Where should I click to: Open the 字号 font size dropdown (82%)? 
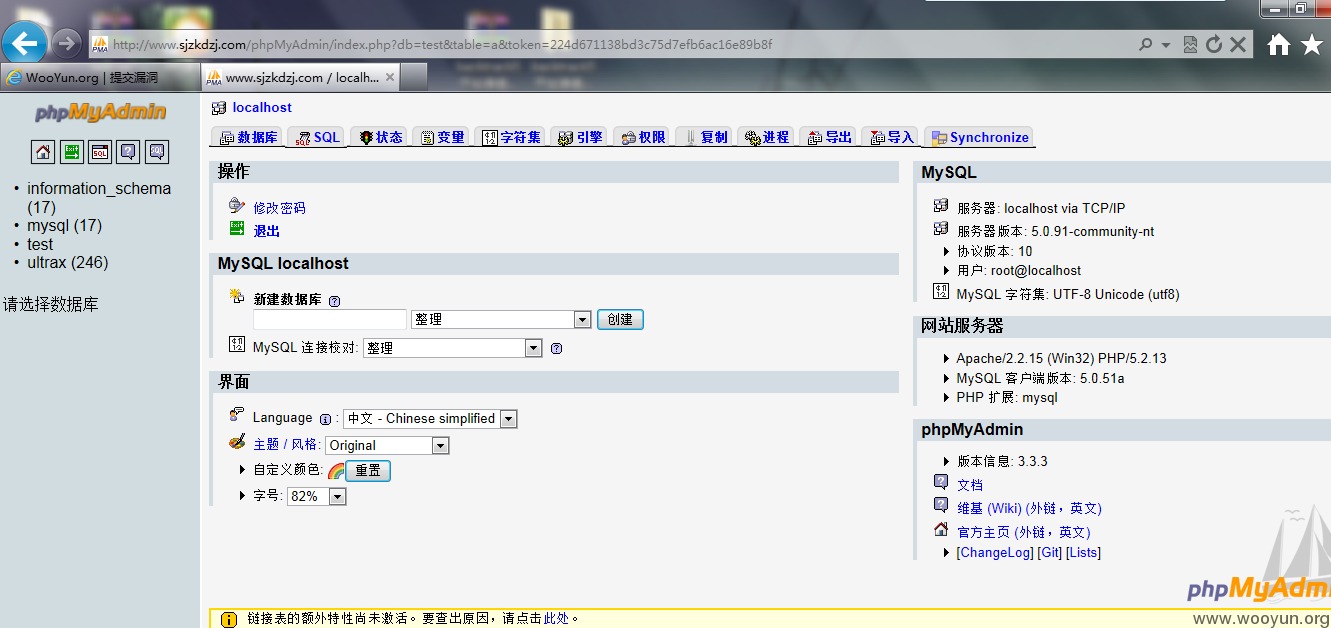316,496
